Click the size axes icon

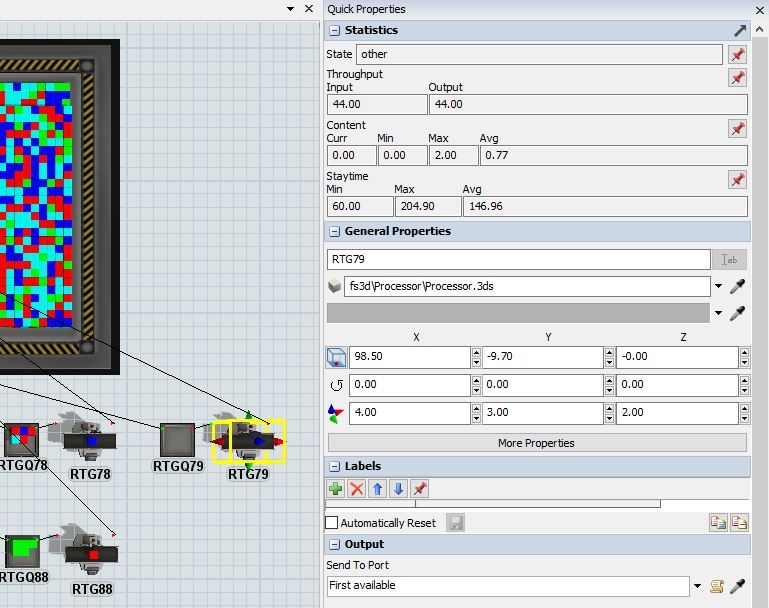coord(335,413)
